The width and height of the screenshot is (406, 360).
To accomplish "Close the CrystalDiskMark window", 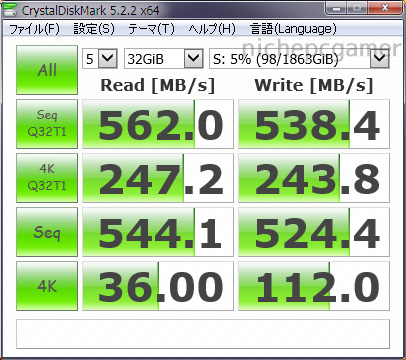I will coord(385,8).
